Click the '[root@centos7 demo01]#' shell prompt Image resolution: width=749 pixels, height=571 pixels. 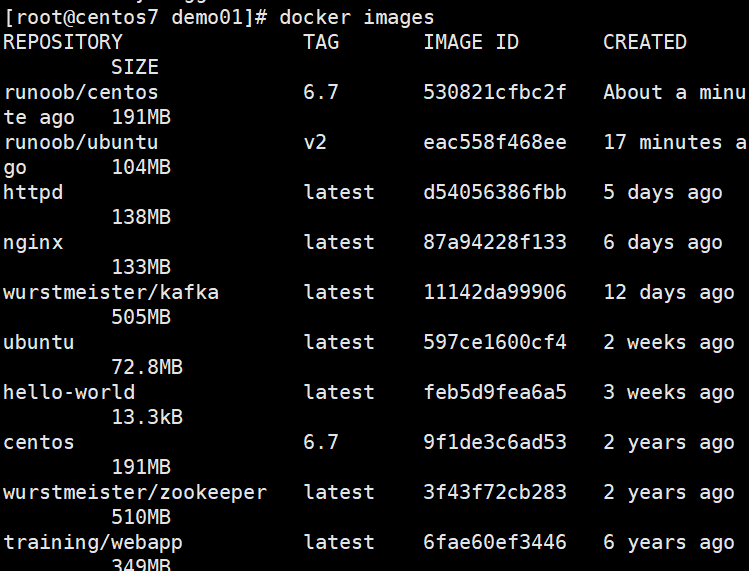[x=135, y=18]
